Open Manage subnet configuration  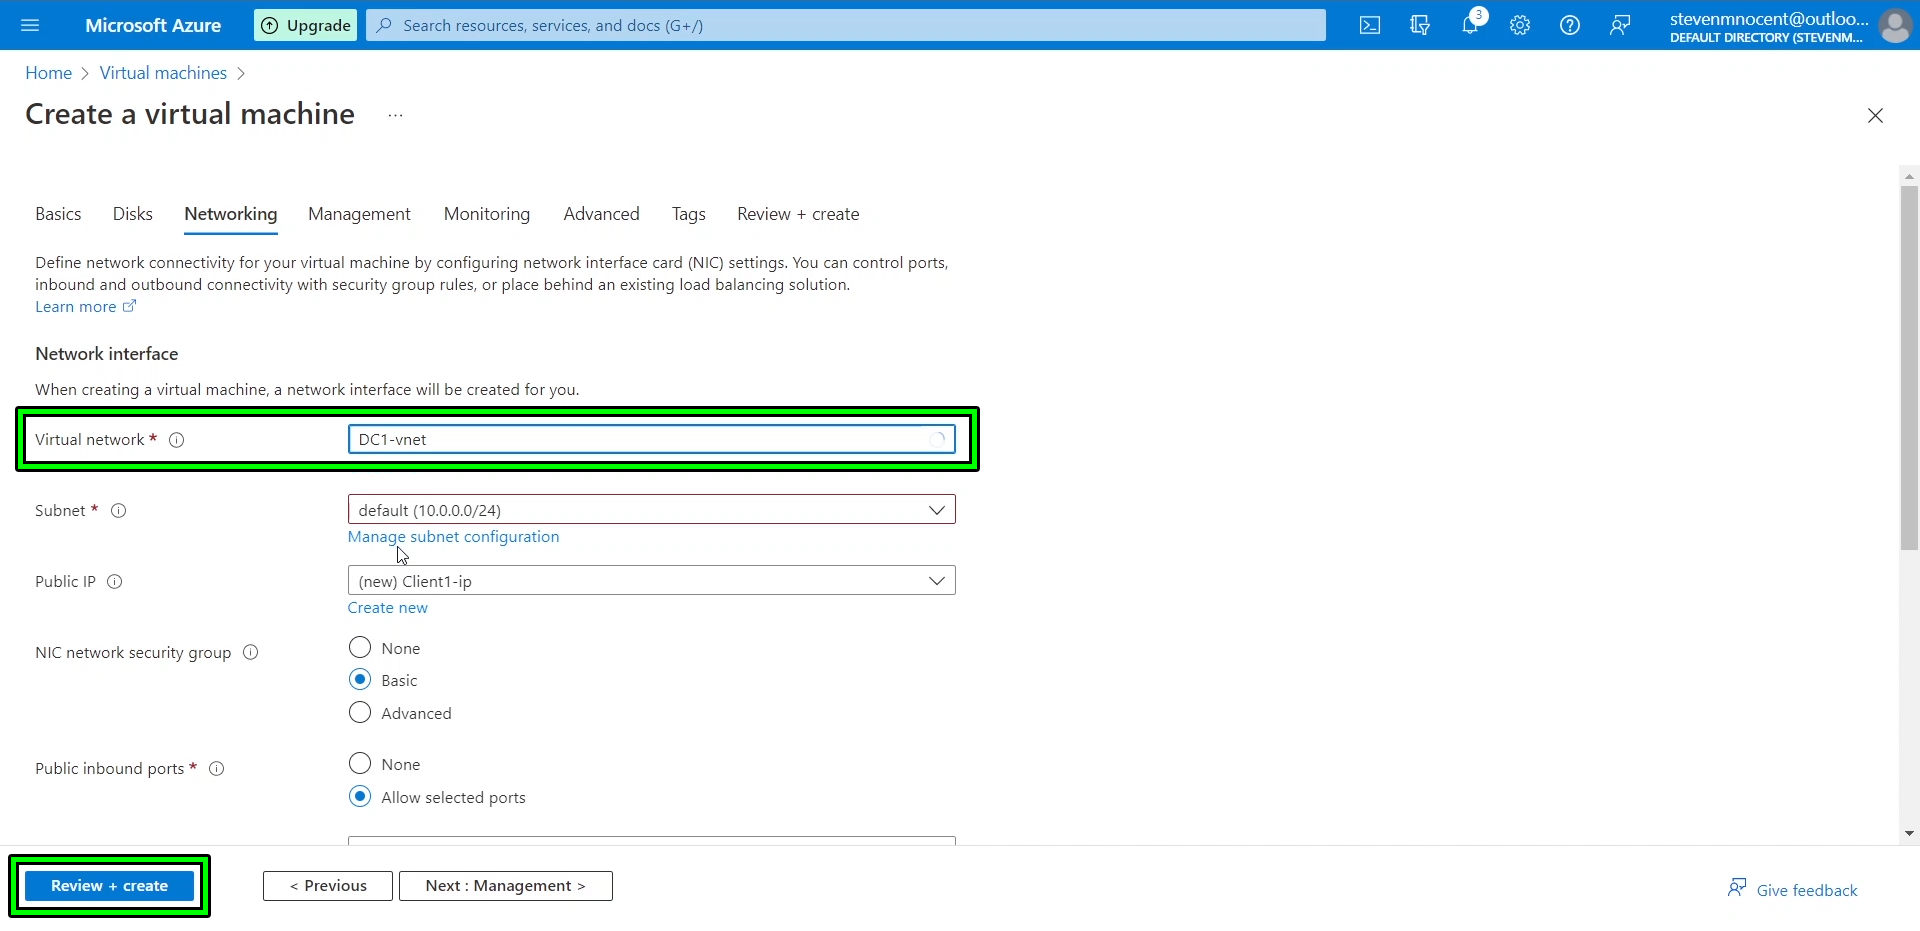click(x=452, y=536)
